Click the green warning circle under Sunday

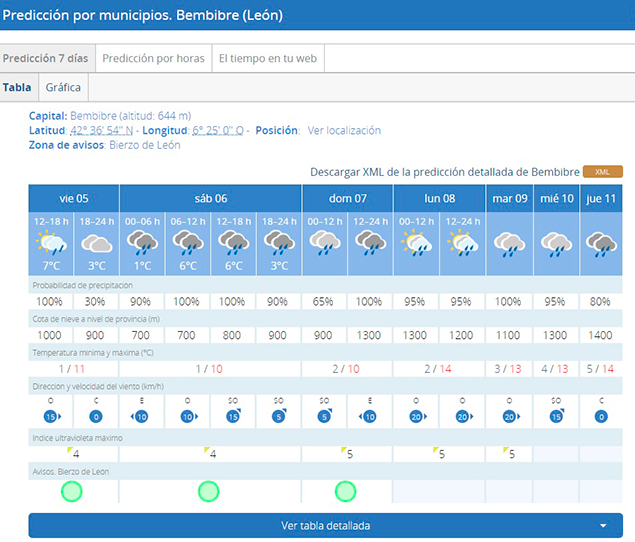[345, 491]
